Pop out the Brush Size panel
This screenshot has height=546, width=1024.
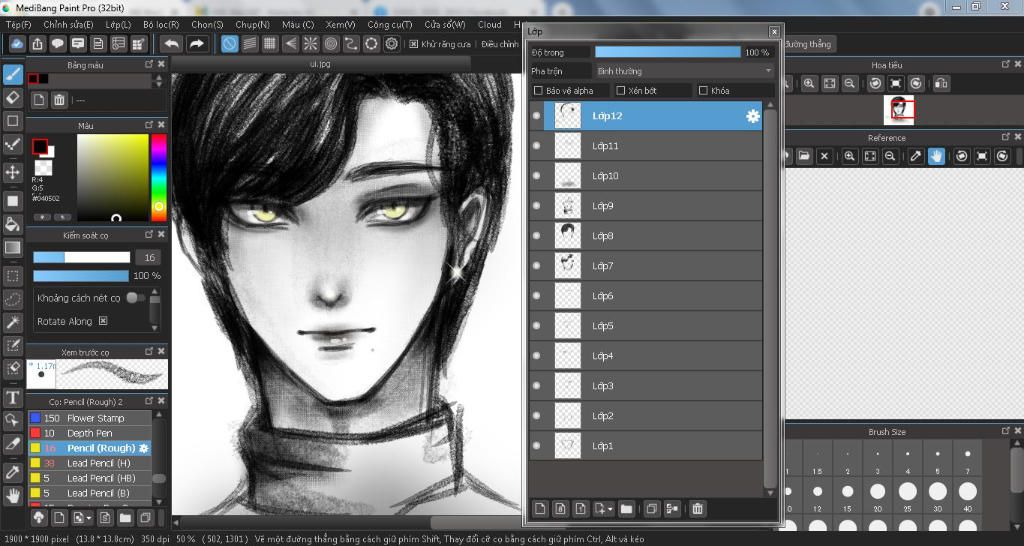(1006, 432)
